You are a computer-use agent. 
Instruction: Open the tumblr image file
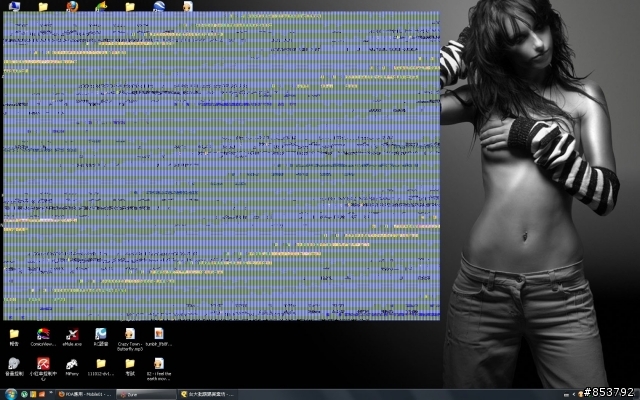[x=159, y=338]
